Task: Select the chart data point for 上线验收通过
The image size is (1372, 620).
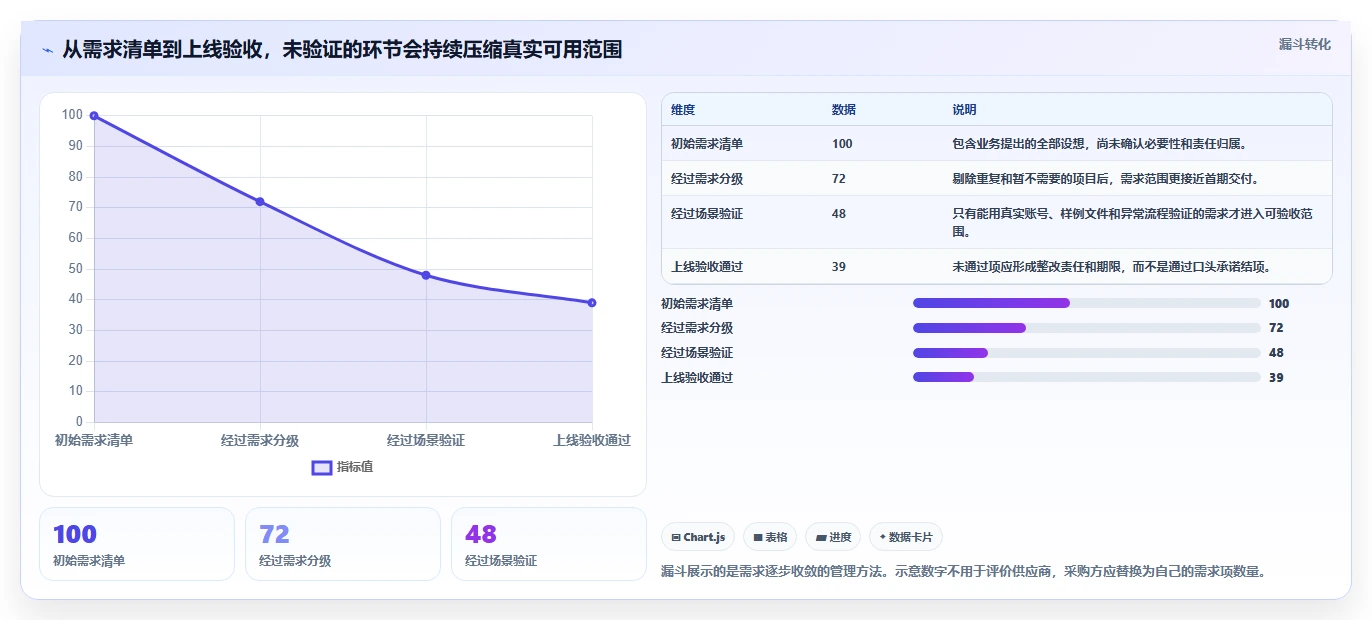Action: tap(592, 303)
